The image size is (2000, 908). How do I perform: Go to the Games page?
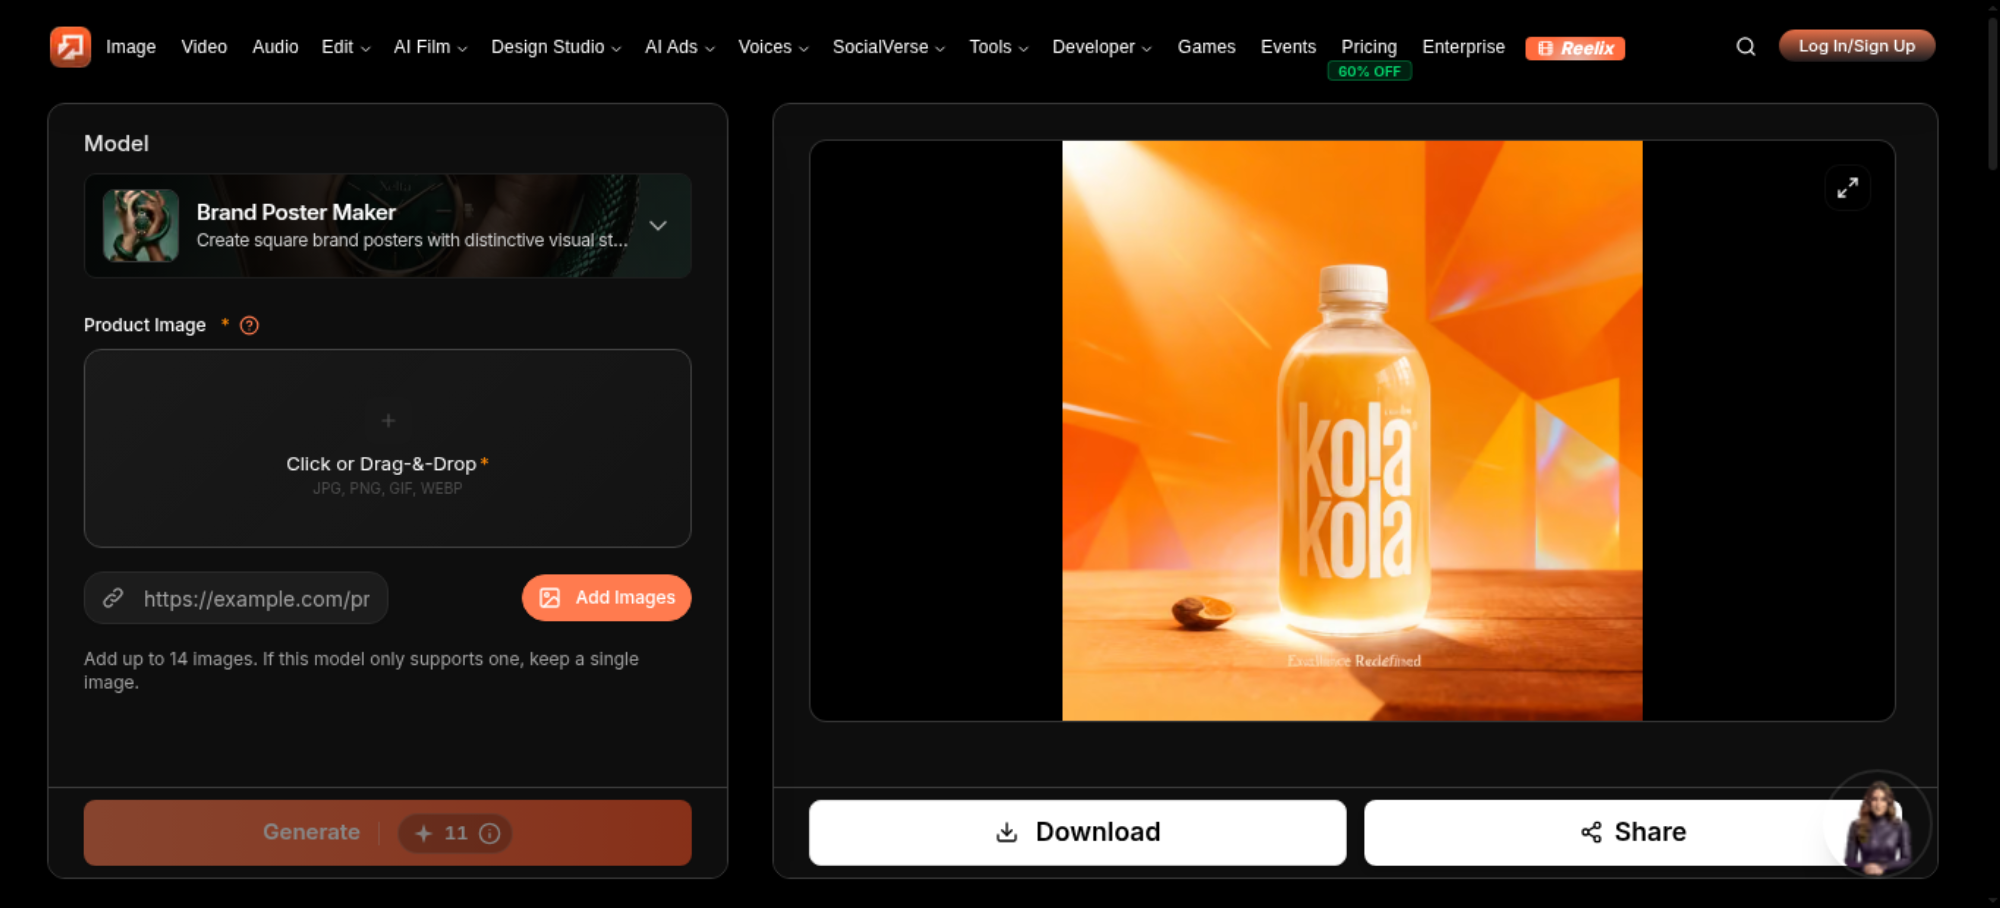tap(1206, 47)
